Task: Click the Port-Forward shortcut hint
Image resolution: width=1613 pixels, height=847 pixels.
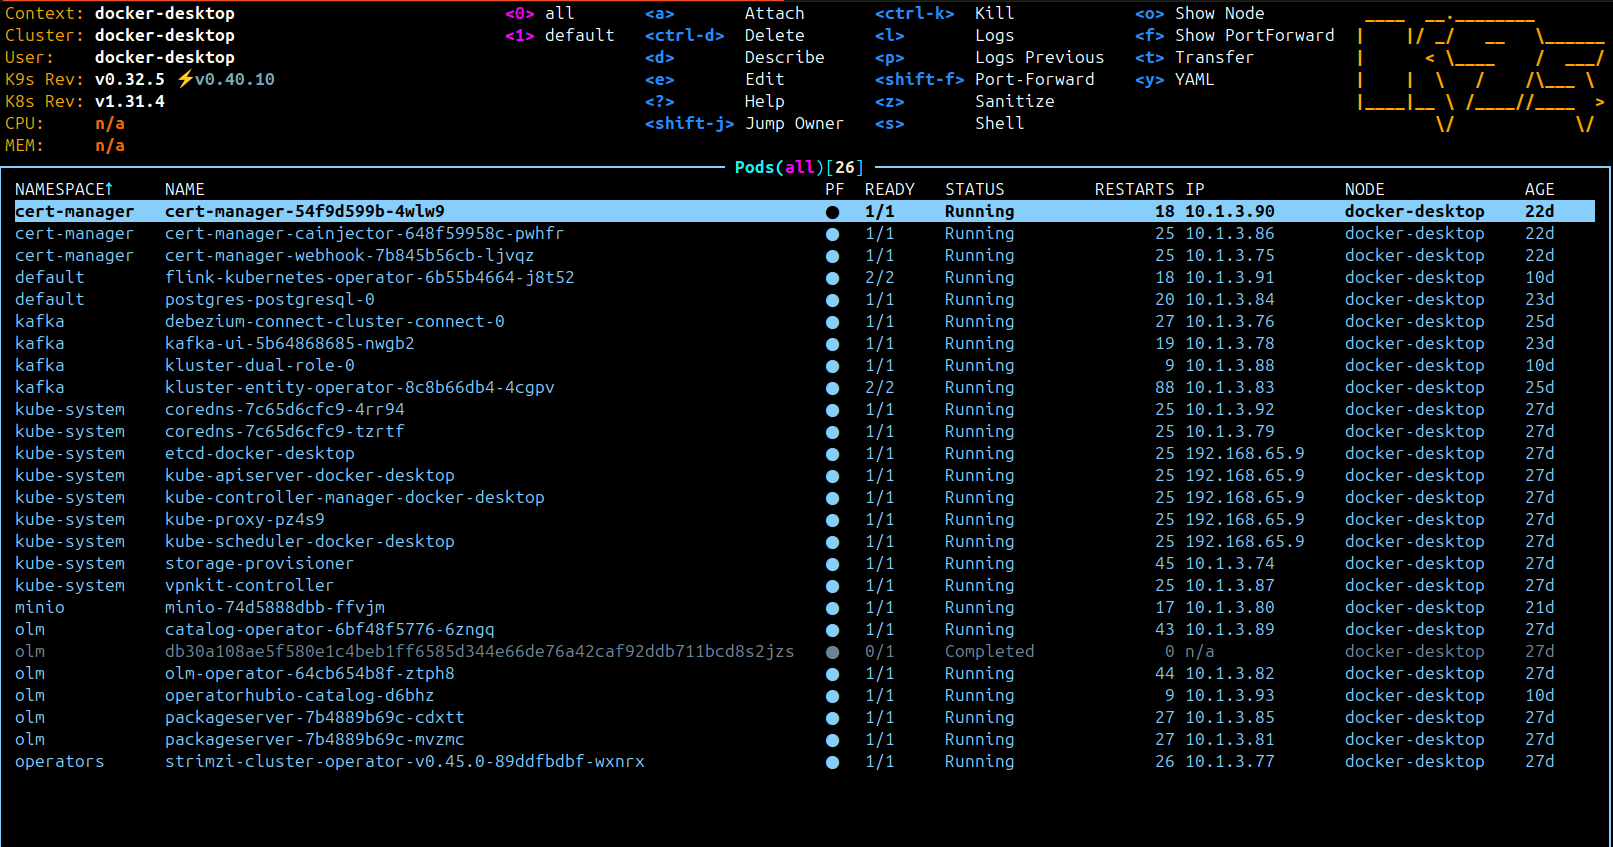Action: pos(1034,79)
